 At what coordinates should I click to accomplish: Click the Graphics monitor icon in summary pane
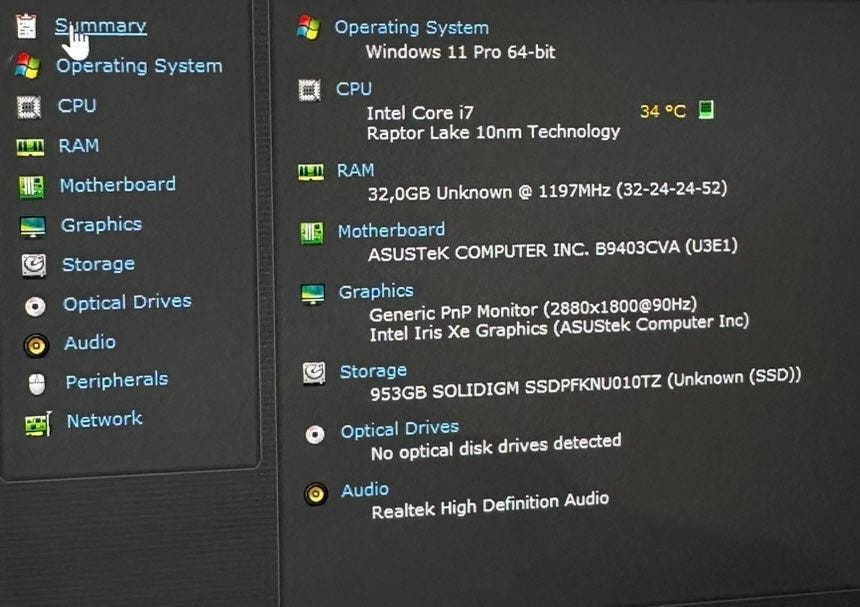[313, 294]
